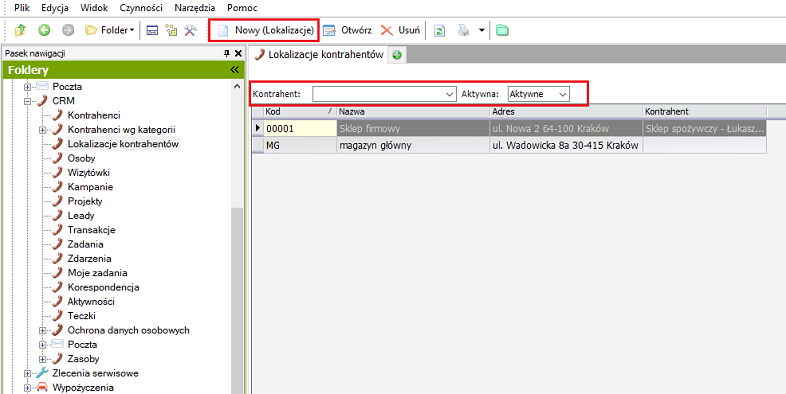The image size is (786, 394).
Task: Open the Kontrahent combo box
Action: pyautogui.click(x=383, y=94)
